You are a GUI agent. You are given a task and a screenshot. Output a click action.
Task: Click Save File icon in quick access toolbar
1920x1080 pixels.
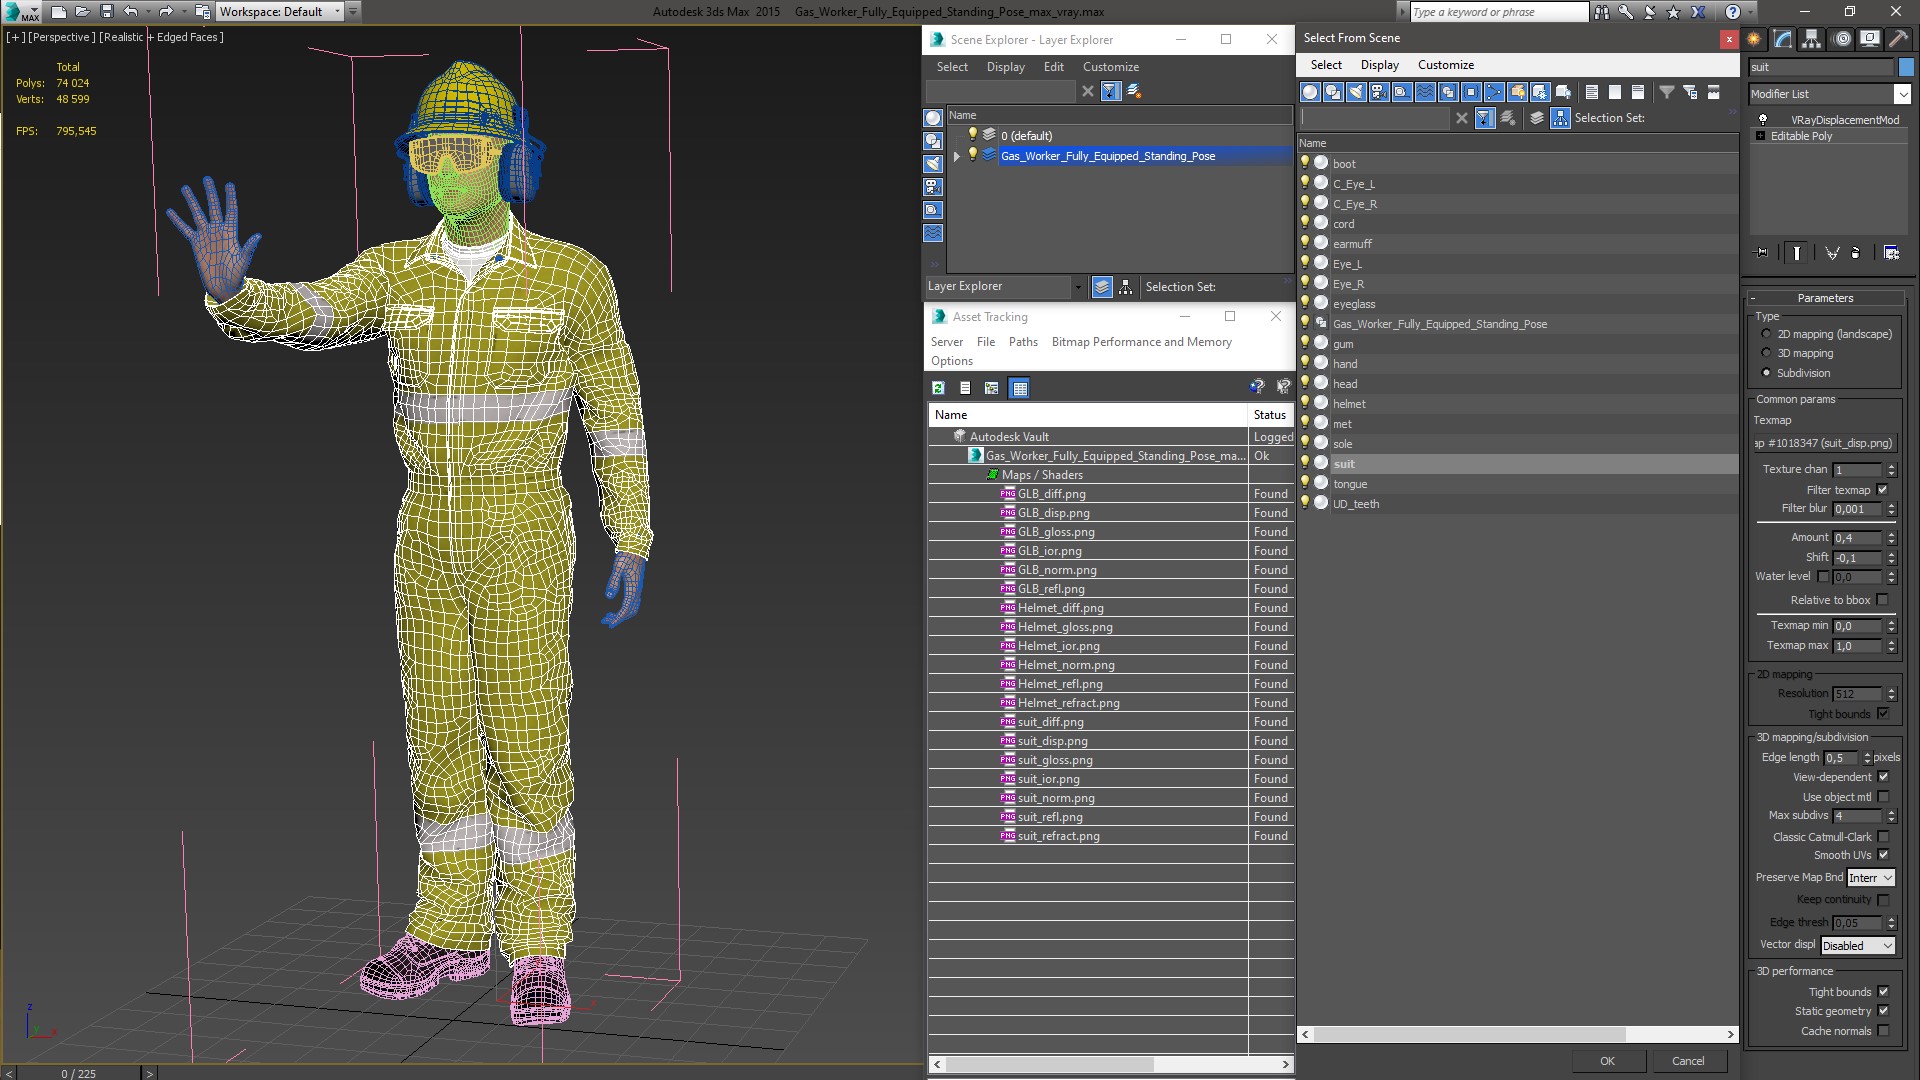pos(107,12)
